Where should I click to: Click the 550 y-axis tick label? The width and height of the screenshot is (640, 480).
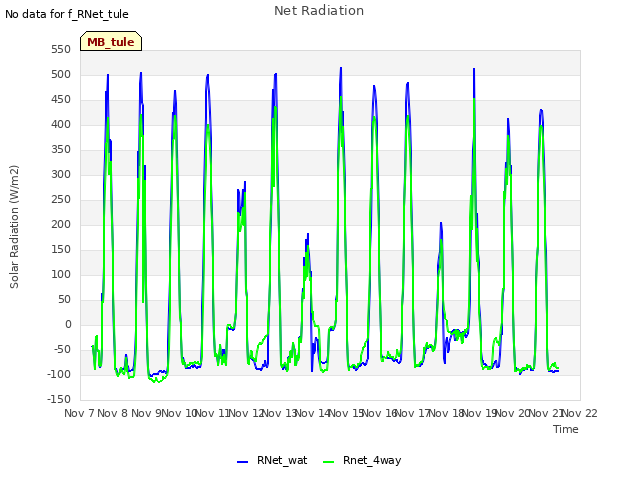[x=61, y=49]
